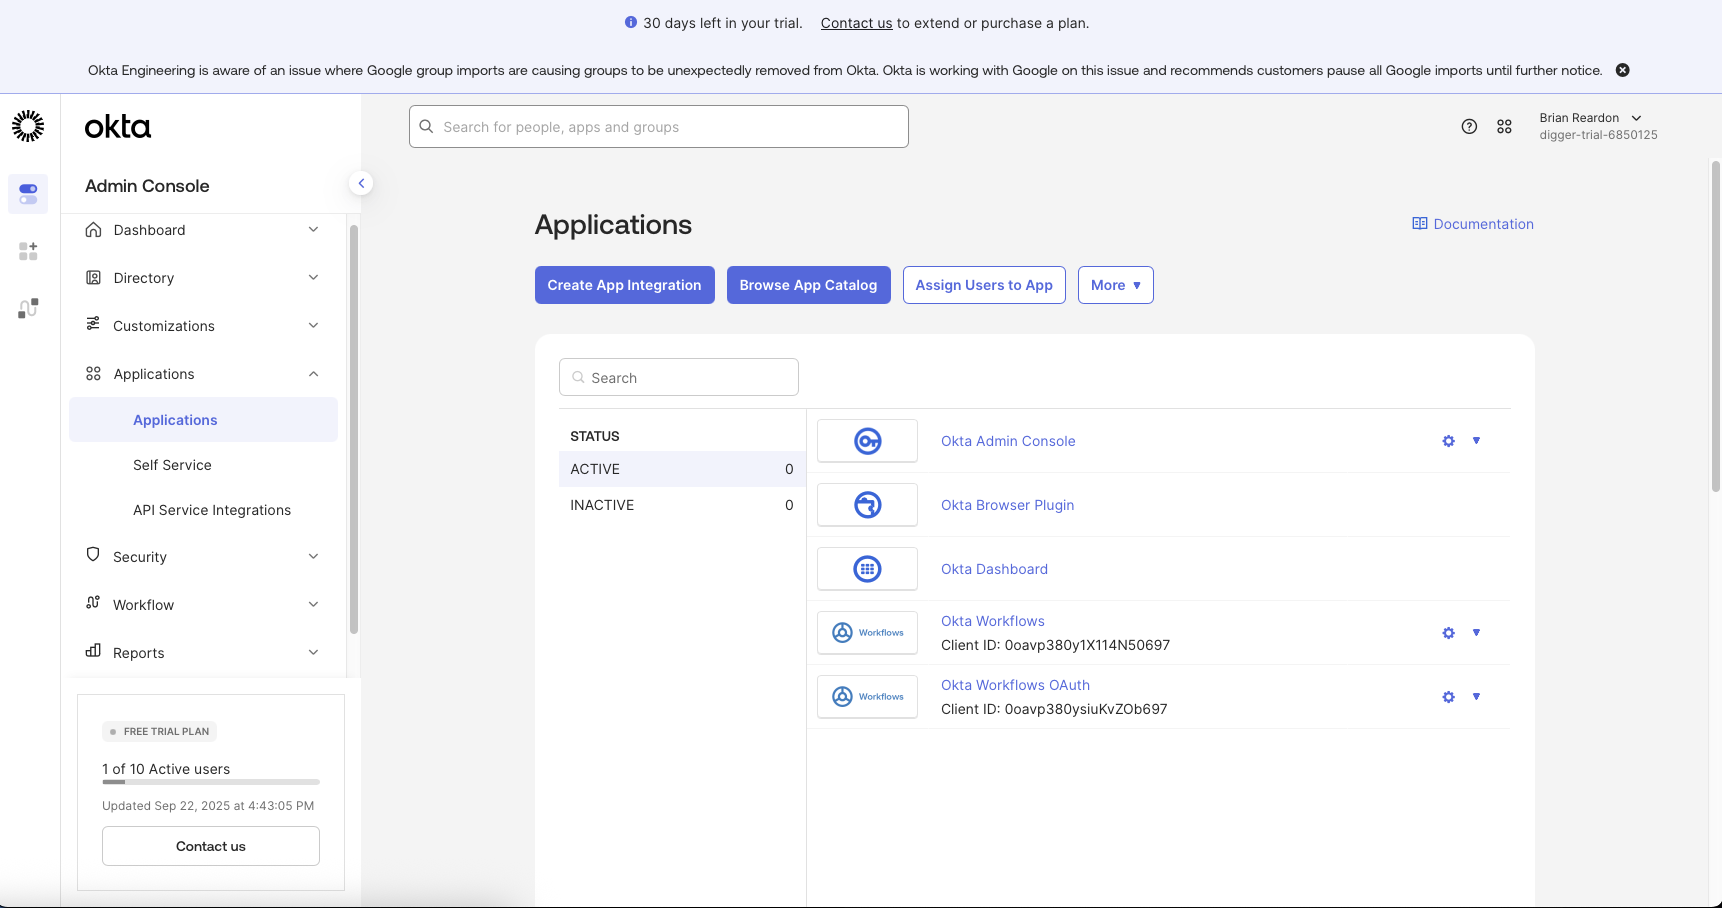Image resolution: width=1722 pixels, height=908 pixels.
Task: Expand the Security section in the sidebar
Action: [140, 556]
